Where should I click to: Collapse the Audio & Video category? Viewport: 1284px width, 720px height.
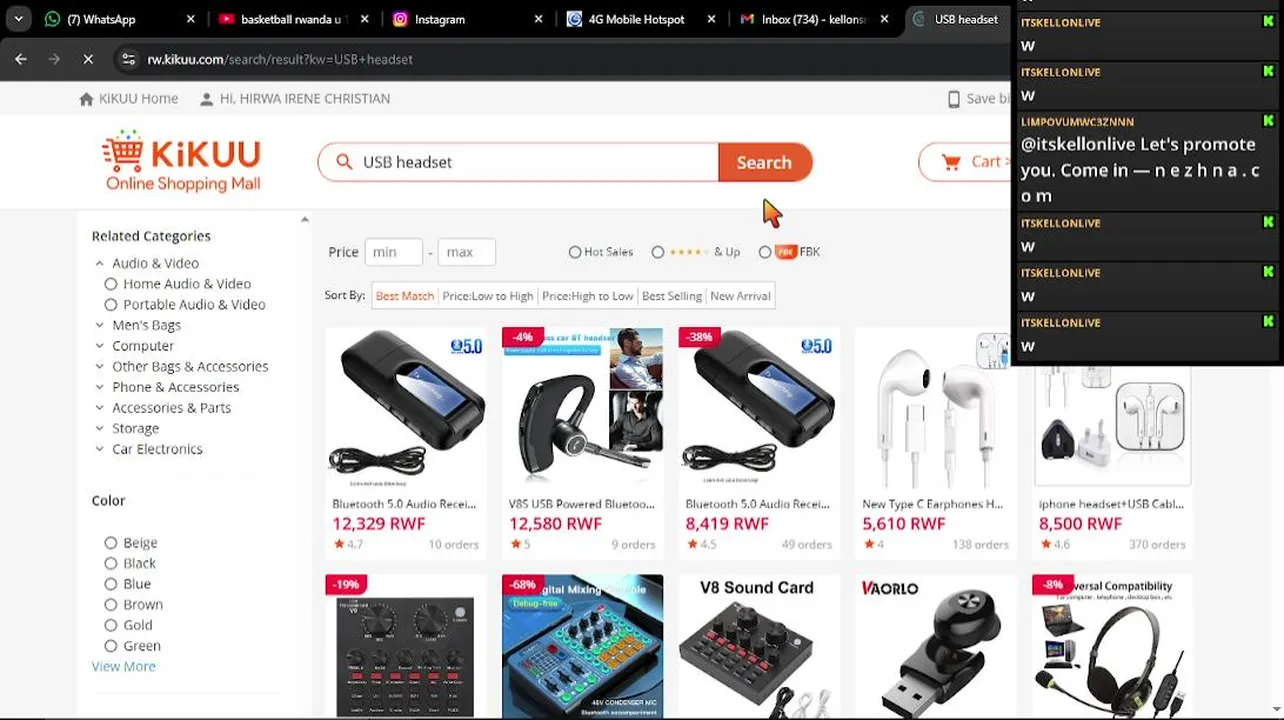point(99,263)
